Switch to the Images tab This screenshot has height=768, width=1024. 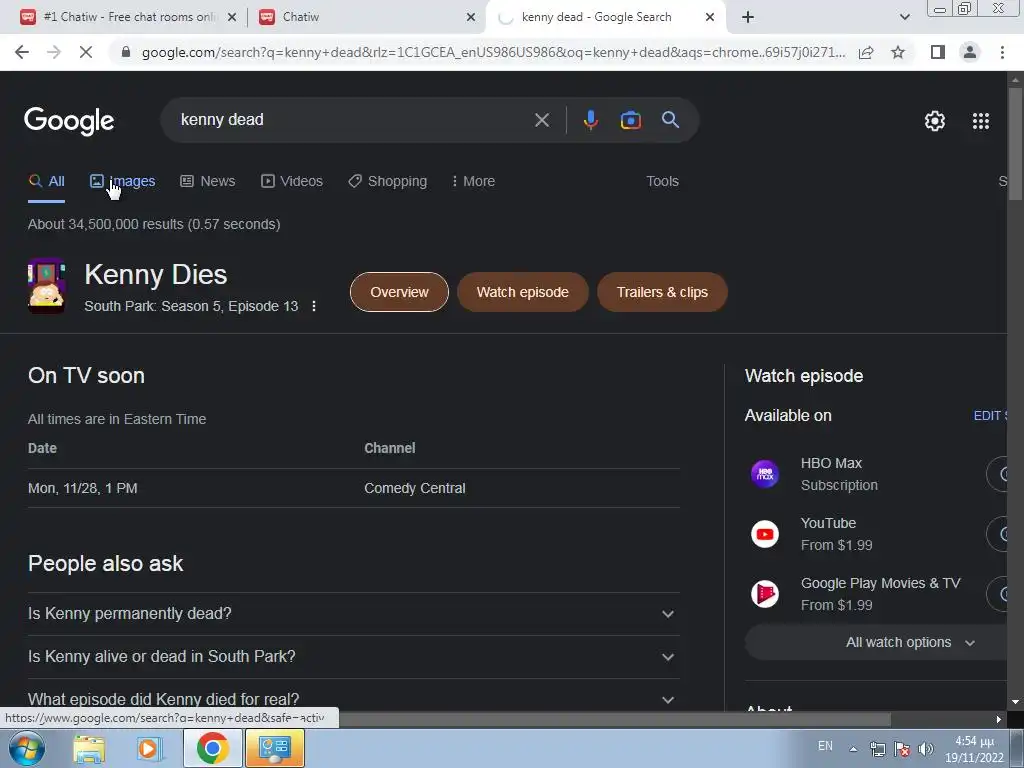click(123, 181)
